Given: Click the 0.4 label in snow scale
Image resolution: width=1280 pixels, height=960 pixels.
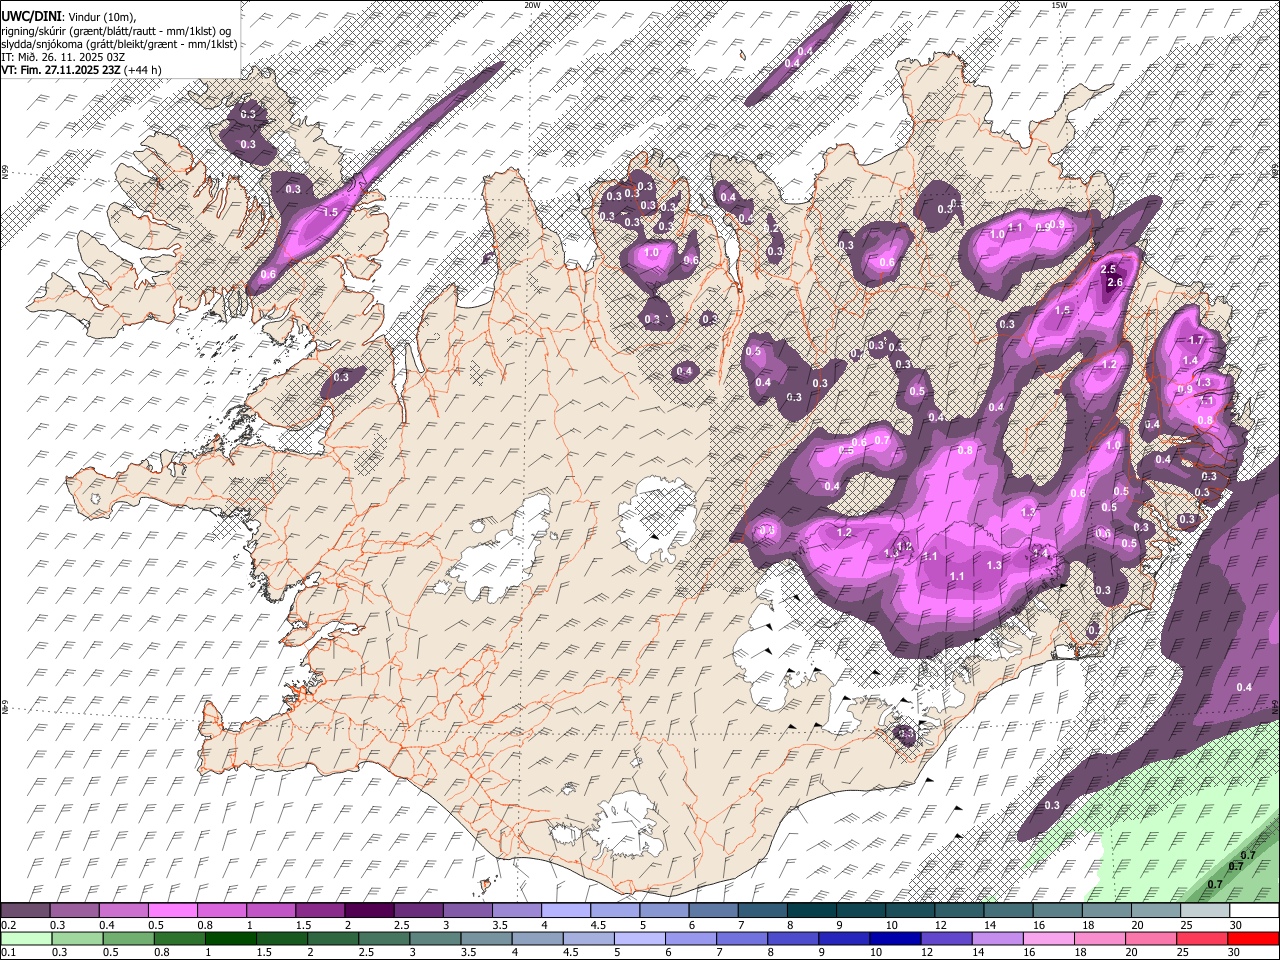Looking at the screenshot, I should [107, 925].
